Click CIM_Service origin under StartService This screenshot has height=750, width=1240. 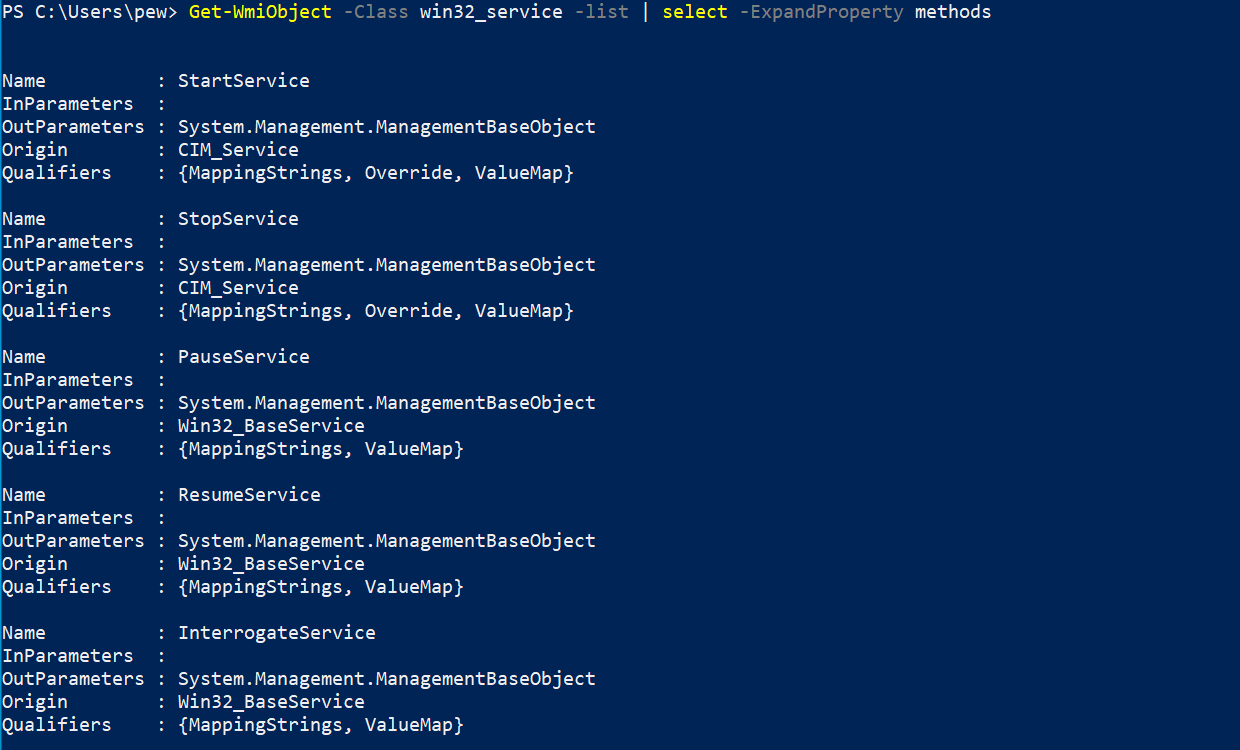tap(238, 150)
